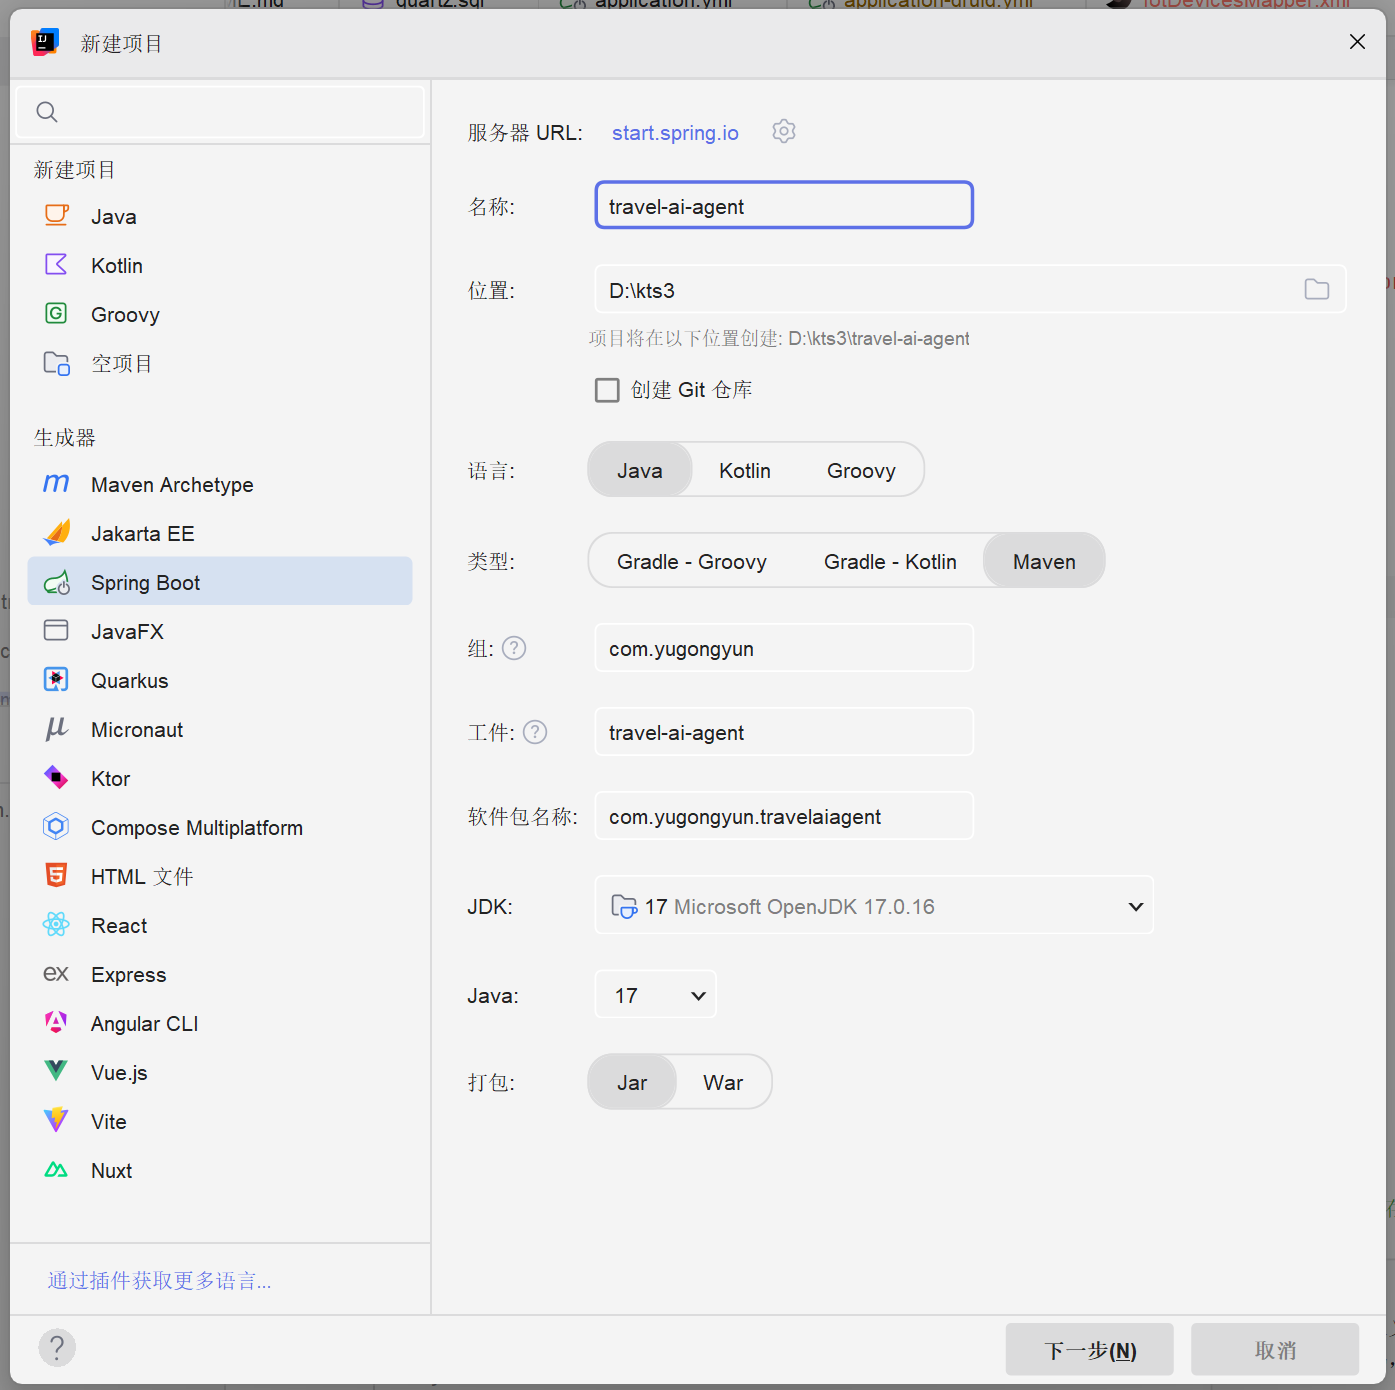Click the Java project type icon
This screenshot has height=1390, width=1395.
pos(57,216)
